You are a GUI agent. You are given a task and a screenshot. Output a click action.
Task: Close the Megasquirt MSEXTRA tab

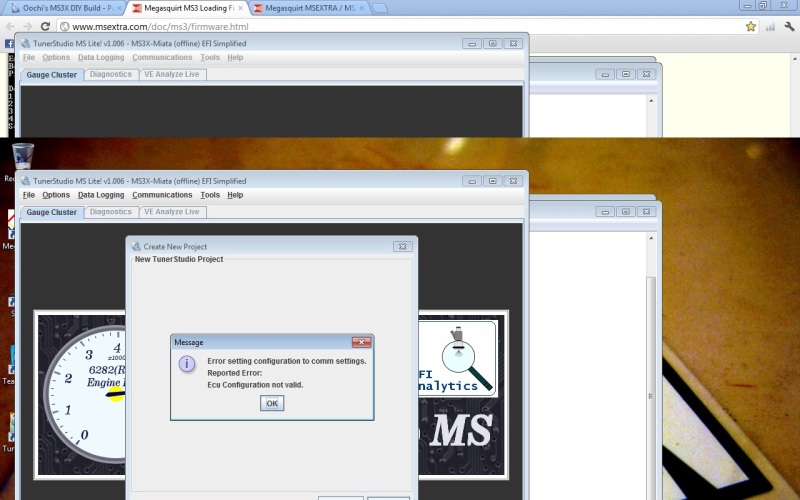(362, 8)
